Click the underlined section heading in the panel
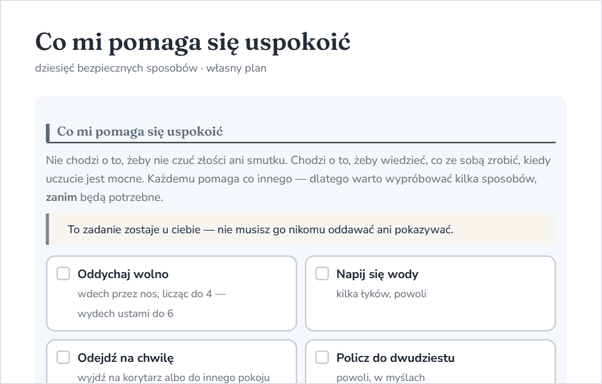 140,132
